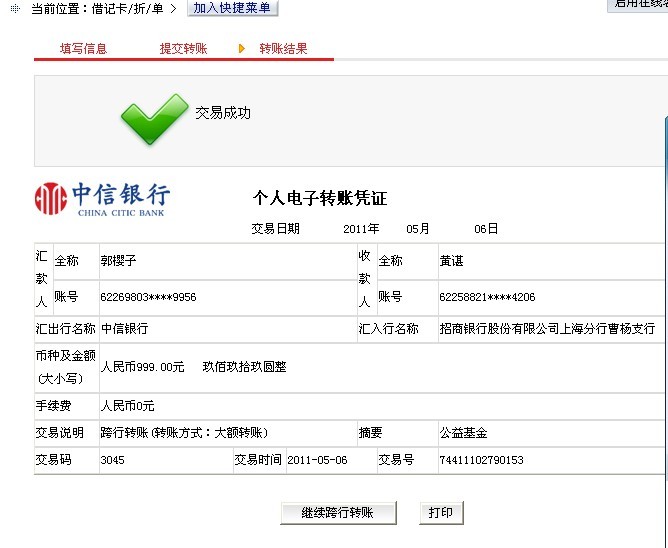Select the 转账结果 step tab
The image size is (668, 548).
coord(283,49)
